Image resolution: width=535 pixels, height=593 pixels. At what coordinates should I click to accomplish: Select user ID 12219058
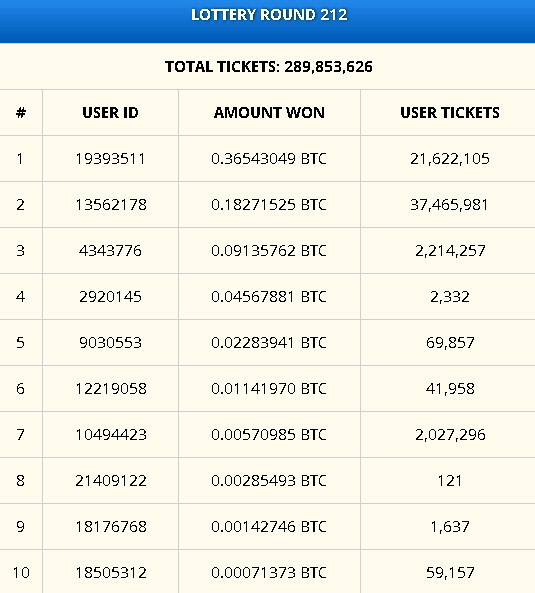[x=111, y=389]
